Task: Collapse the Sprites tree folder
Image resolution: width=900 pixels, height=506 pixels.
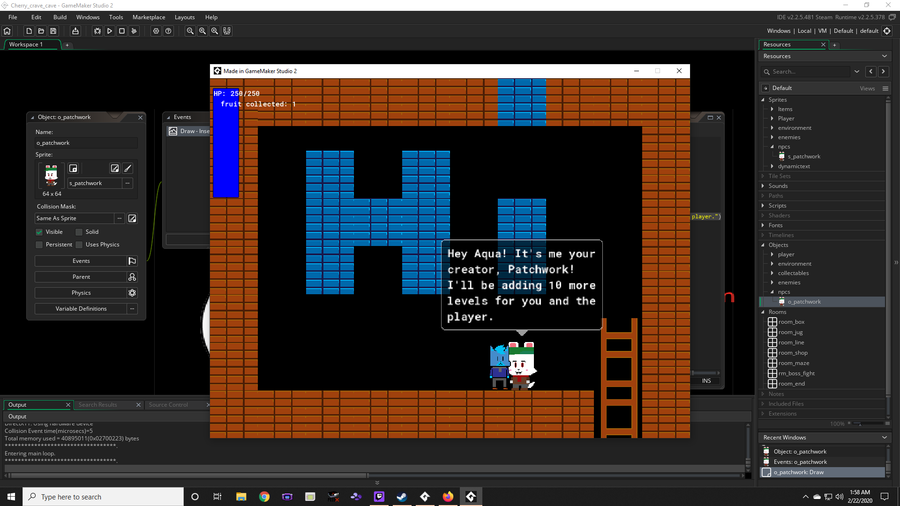Action: pos(763,100)
